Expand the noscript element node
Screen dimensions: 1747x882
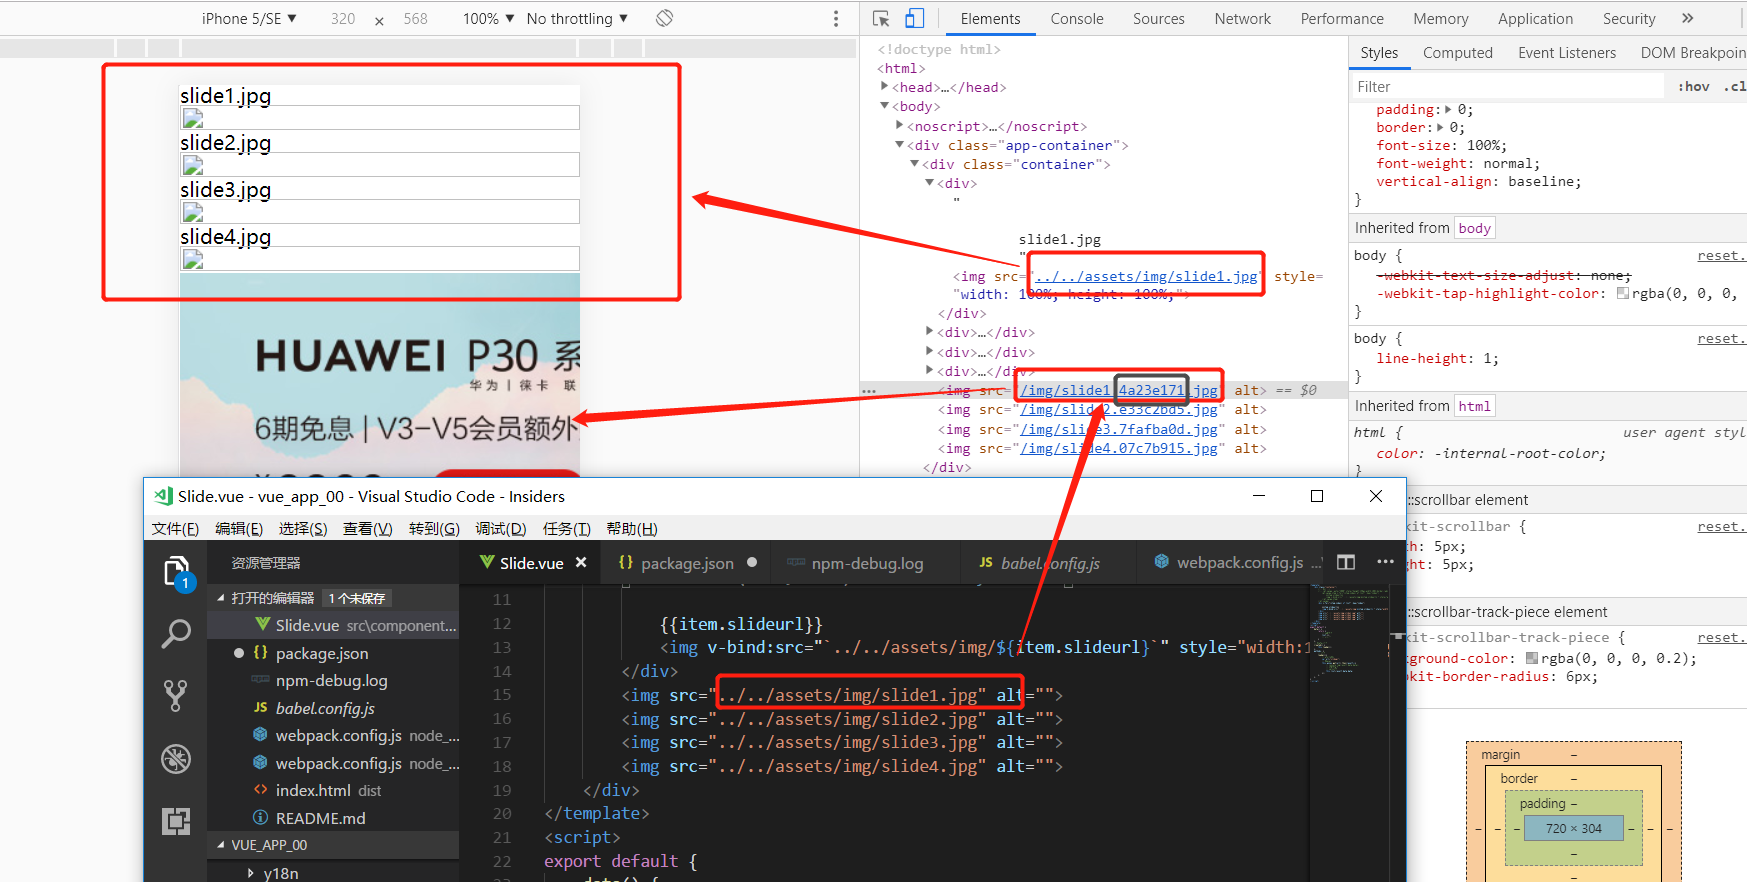(x=900, y=126)
